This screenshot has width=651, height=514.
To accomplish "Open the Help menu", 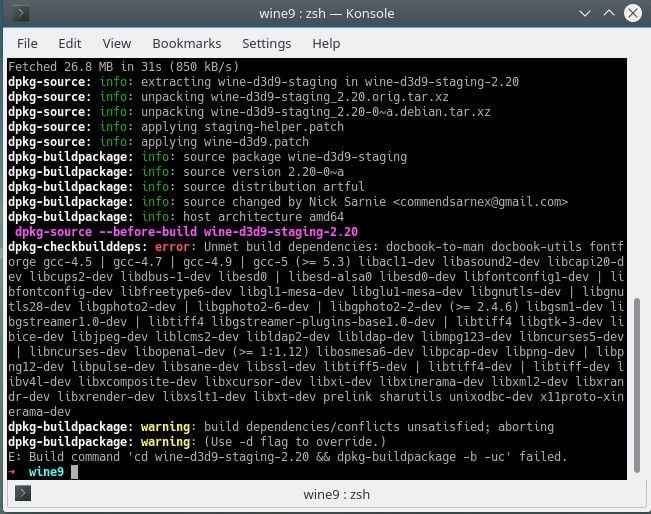I will (x=326, y=44).
